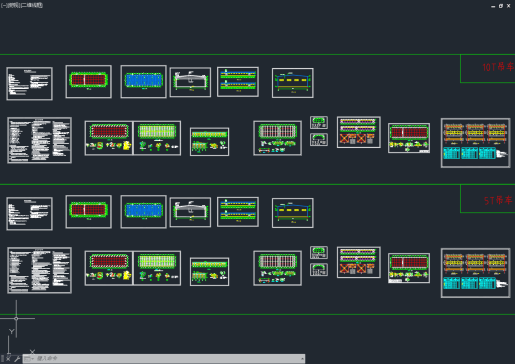Open the viewport [-] control menu
Image resolution: width=515 pixels, height=364 pixels.
(x=4, y=5)
